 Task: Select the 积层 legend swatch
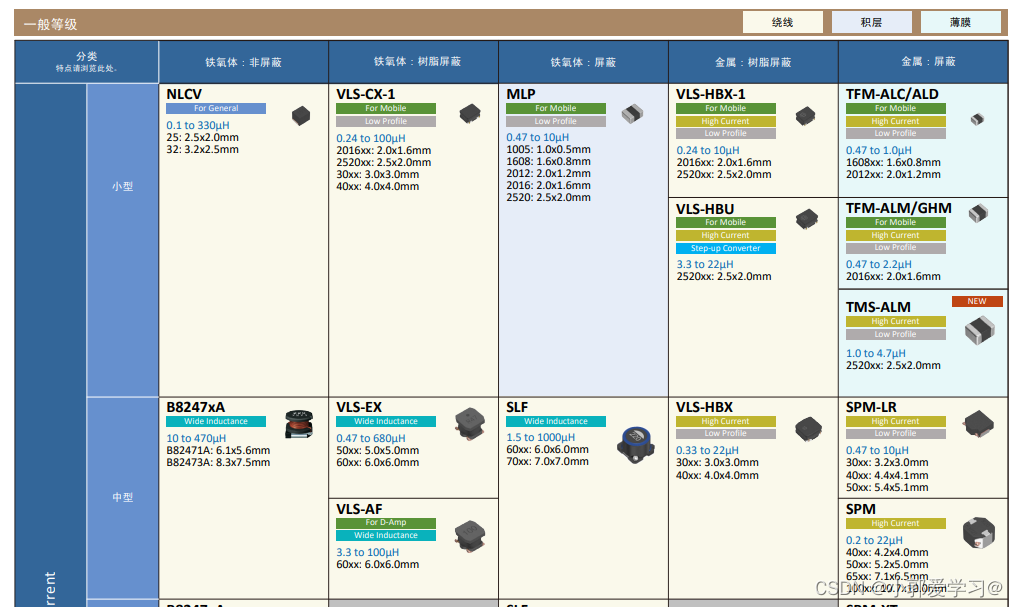click(x=871, y=23)
